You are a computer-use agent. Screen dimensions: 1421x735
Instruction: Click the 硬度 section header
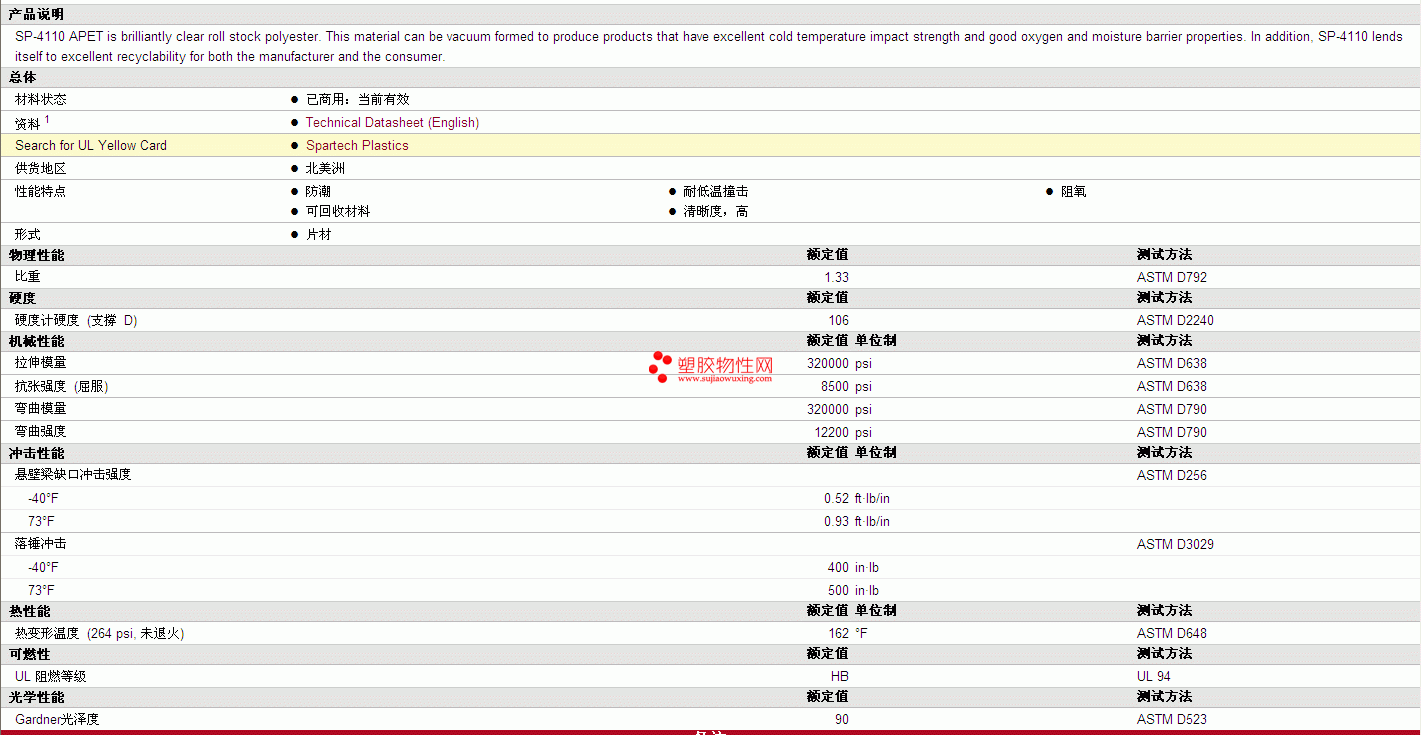pyautogui.click(x=22, y=298)
